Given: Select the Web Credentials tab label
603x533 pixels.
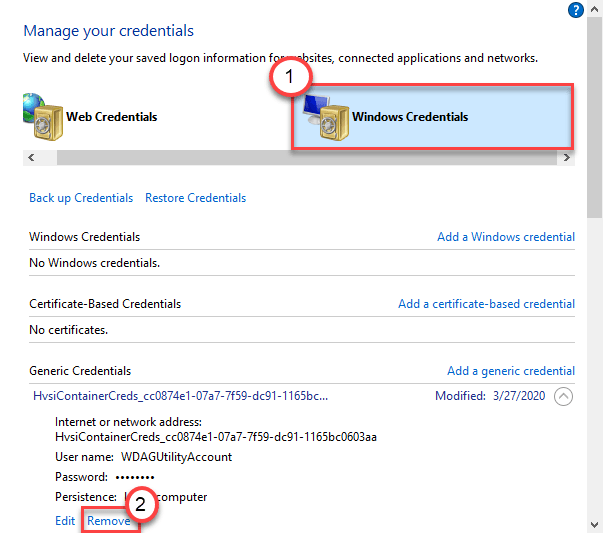Looking at the screenshot, I should 112,117.
